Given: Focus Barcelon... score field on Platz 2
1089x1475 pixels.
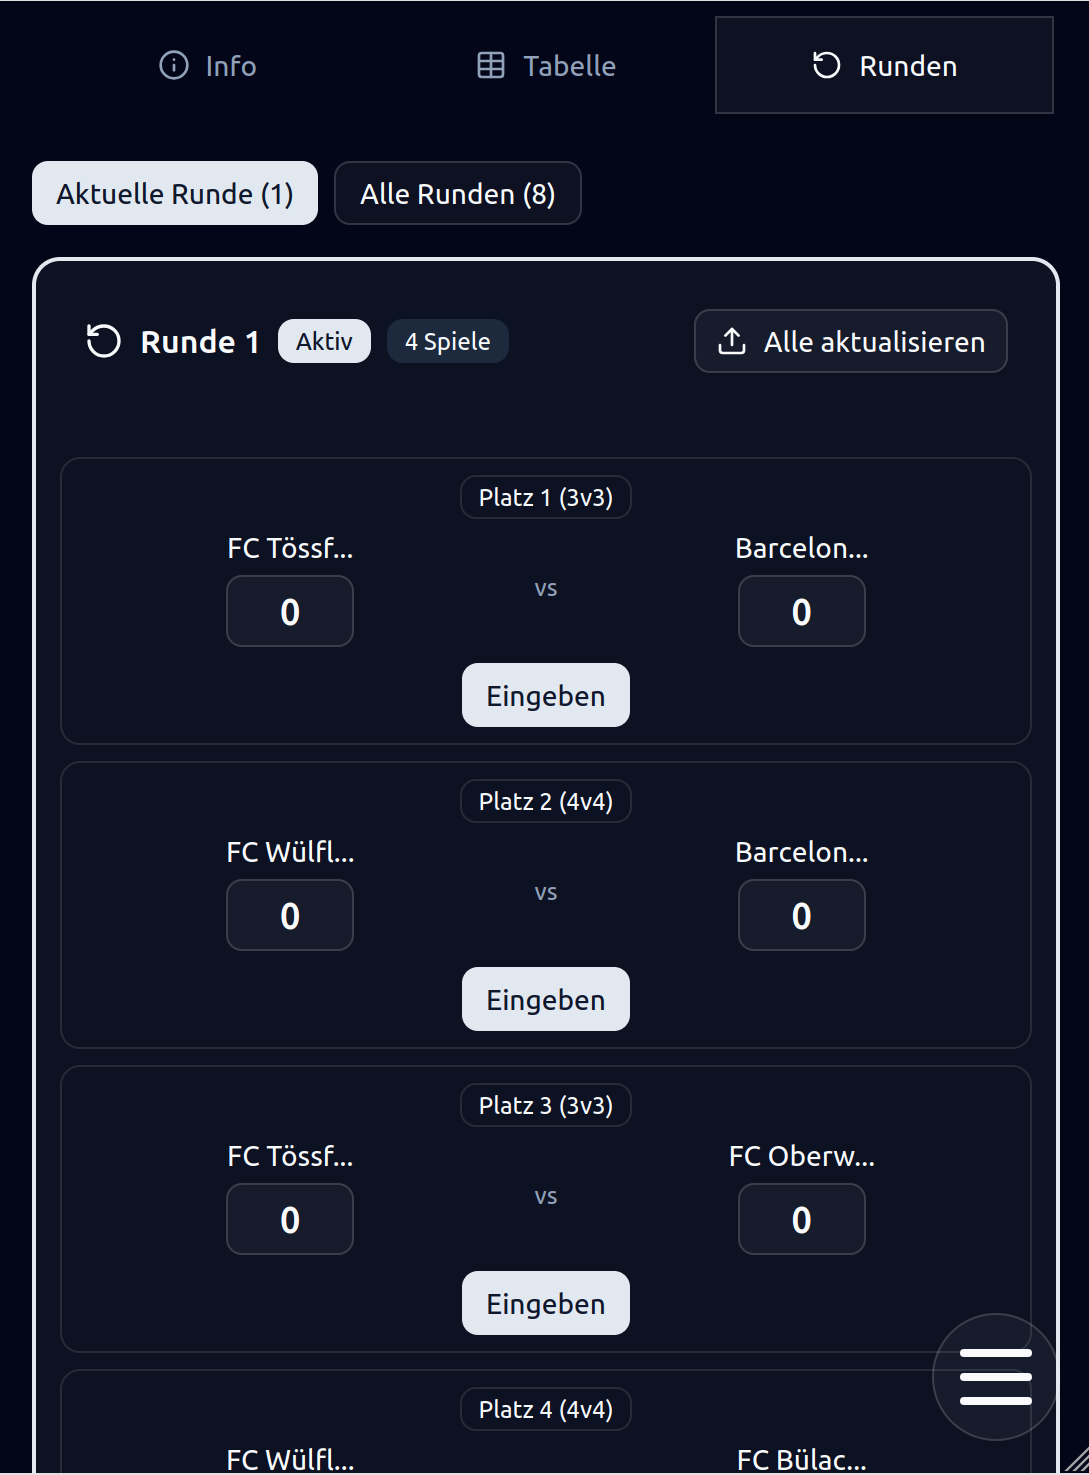Looking at the screenshot, I should (802, 916).
